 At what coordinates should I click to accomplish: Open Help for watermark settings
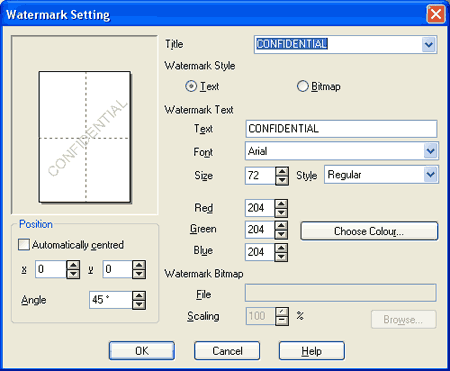pos(312,351)
